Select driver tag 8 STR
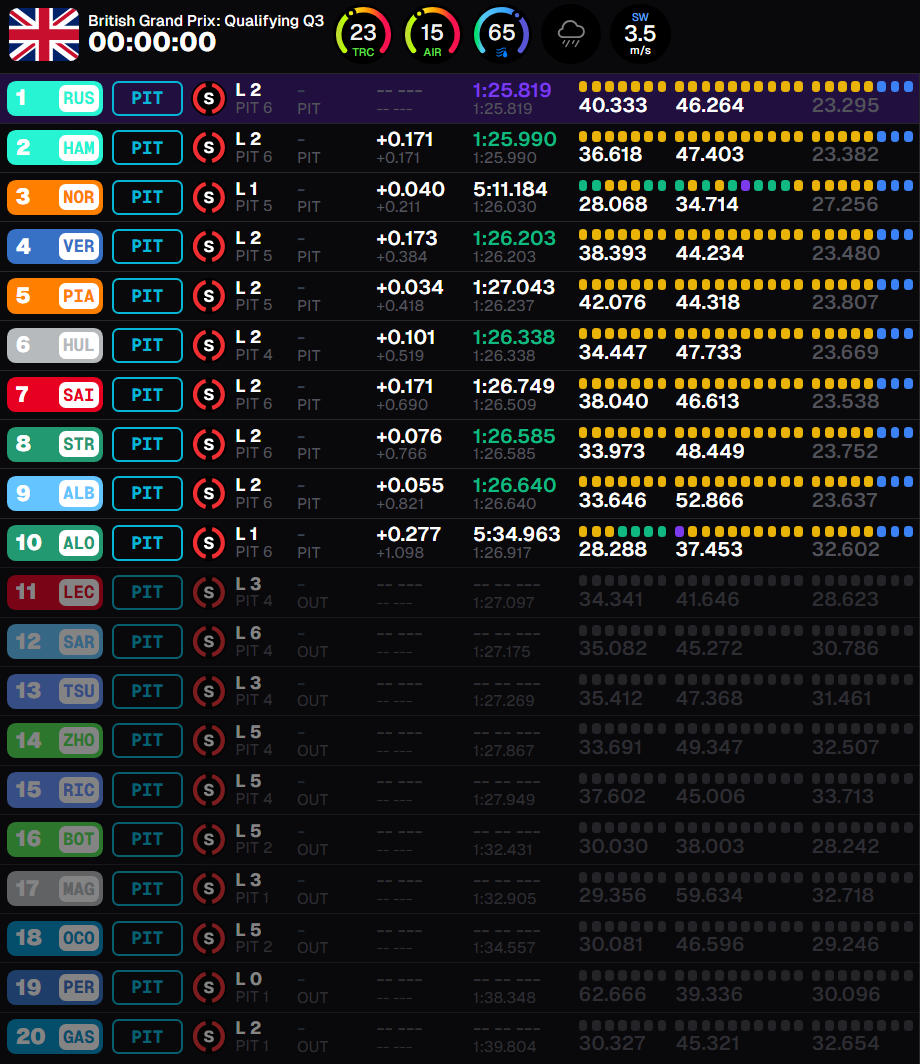This screenshot has height=1064, width=920. (55, 444)
